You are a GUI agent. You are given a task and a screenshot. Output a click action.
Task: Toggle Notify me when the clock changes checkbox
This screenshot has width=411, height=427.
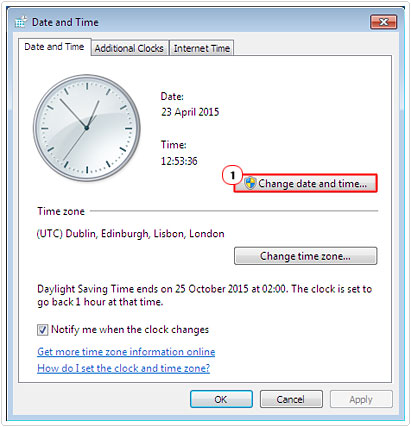(42, 330)
